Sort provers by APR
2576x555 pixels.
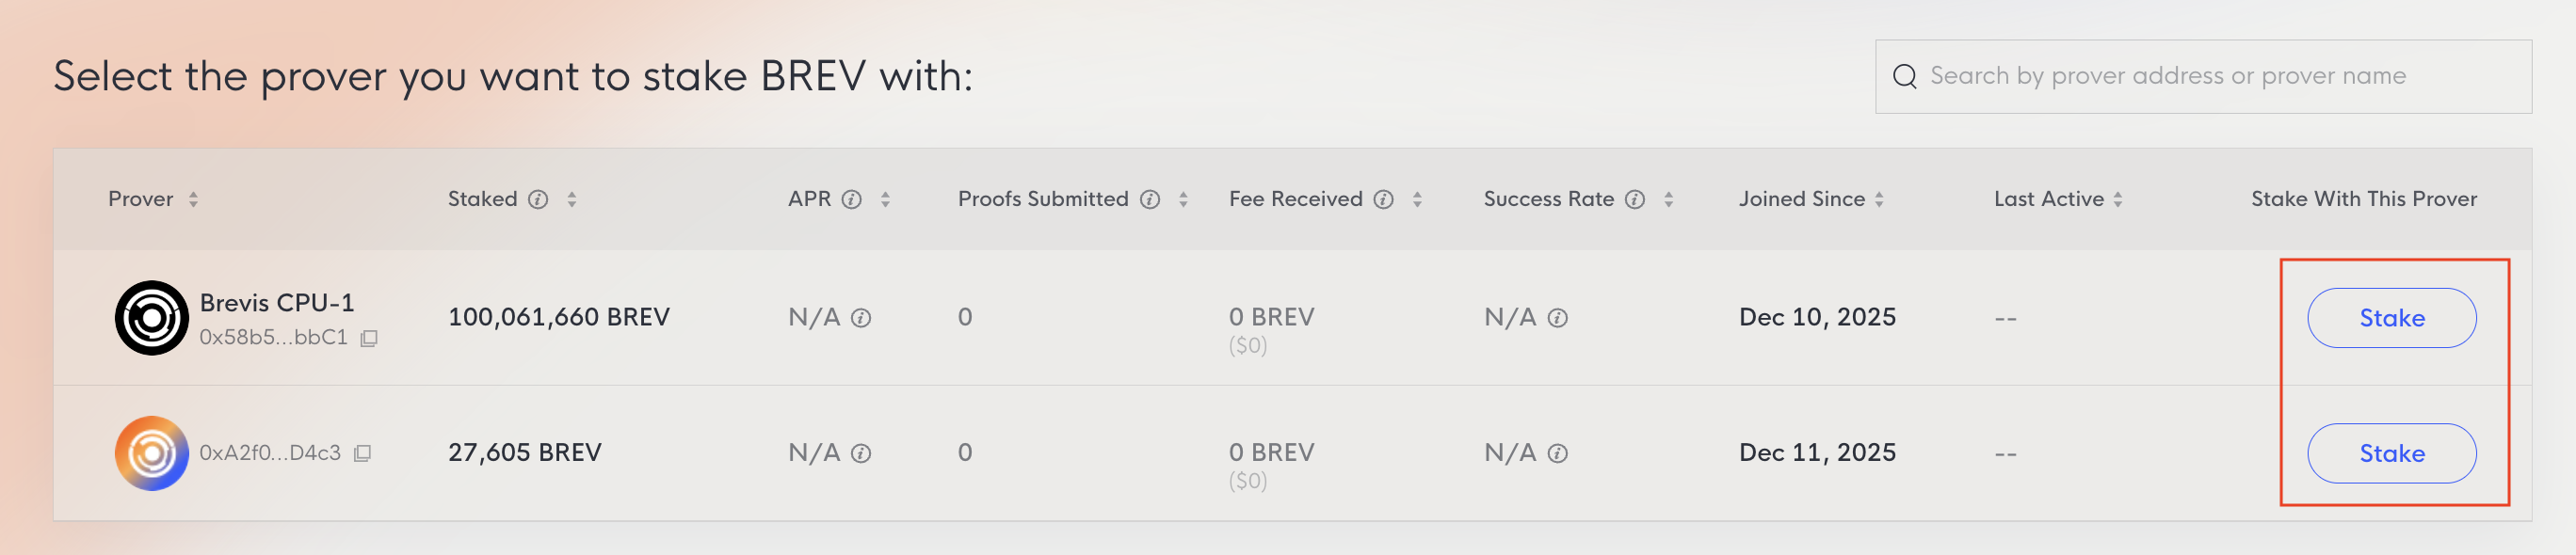click(x=885, y=199)
